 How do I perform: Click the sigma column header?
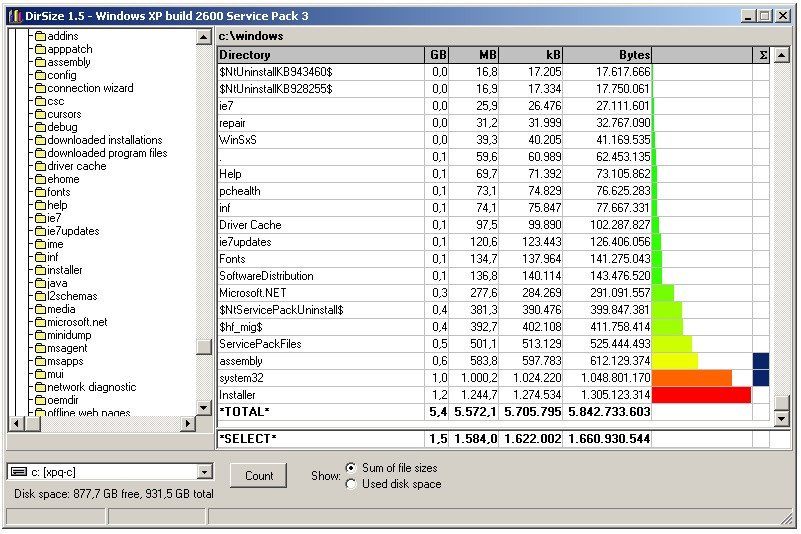click(x=762, y=55)
